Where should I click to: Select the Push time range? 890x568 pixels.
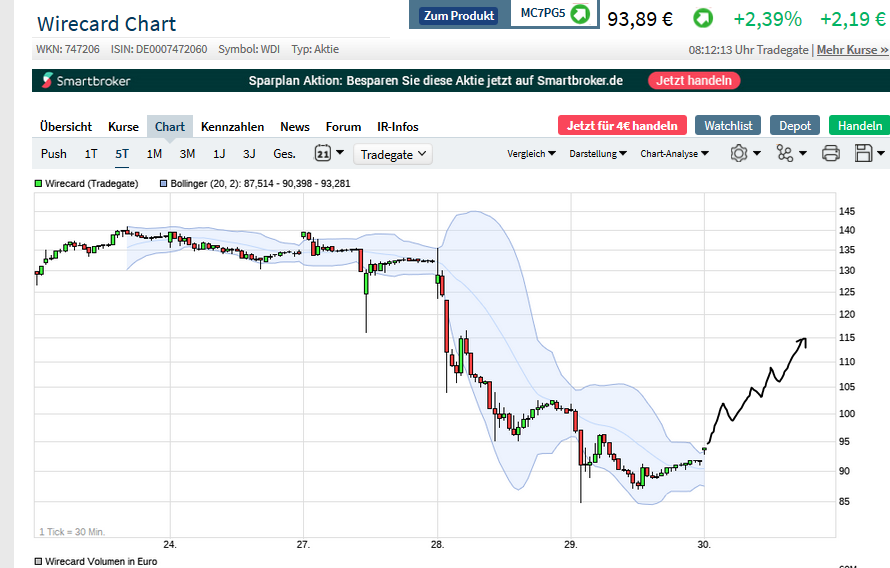(x=53, y=154)
